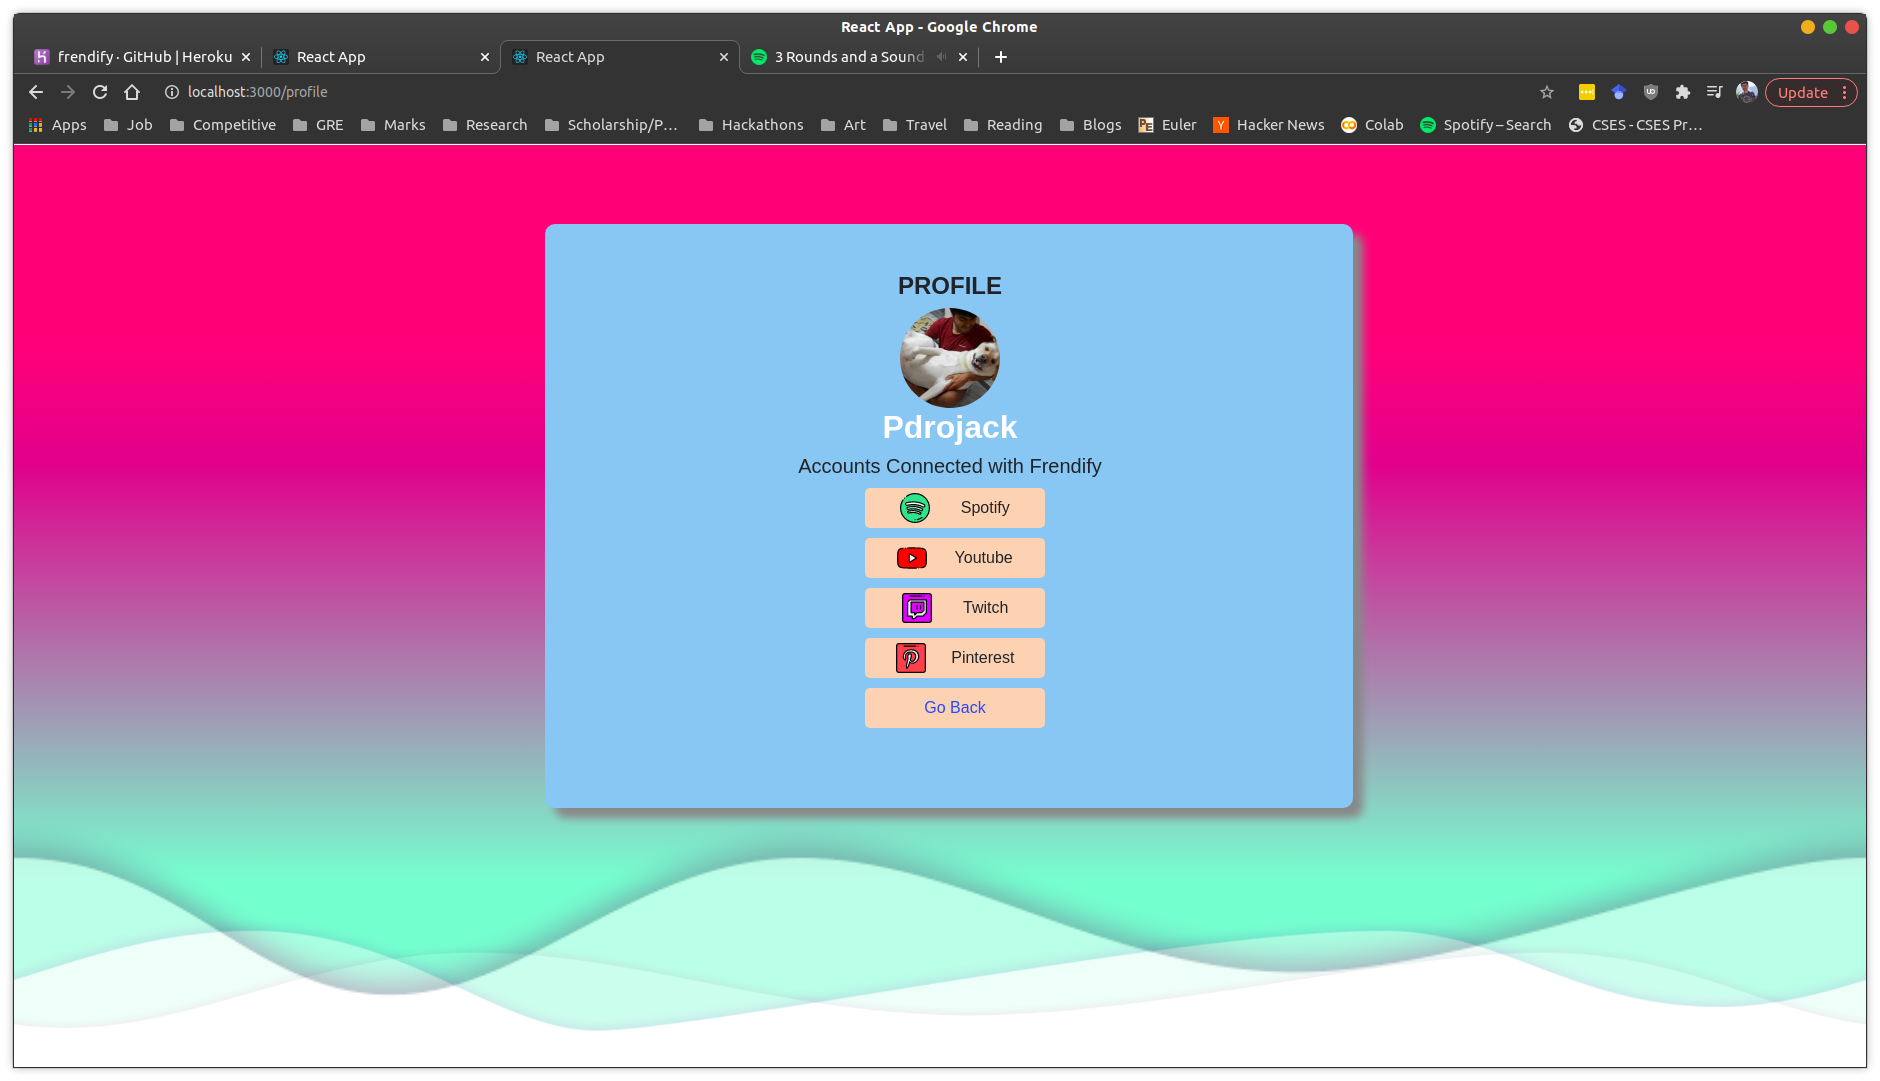
Task: Click the Update button in Chrome toolbar
Action: [x=1802, y=92]
